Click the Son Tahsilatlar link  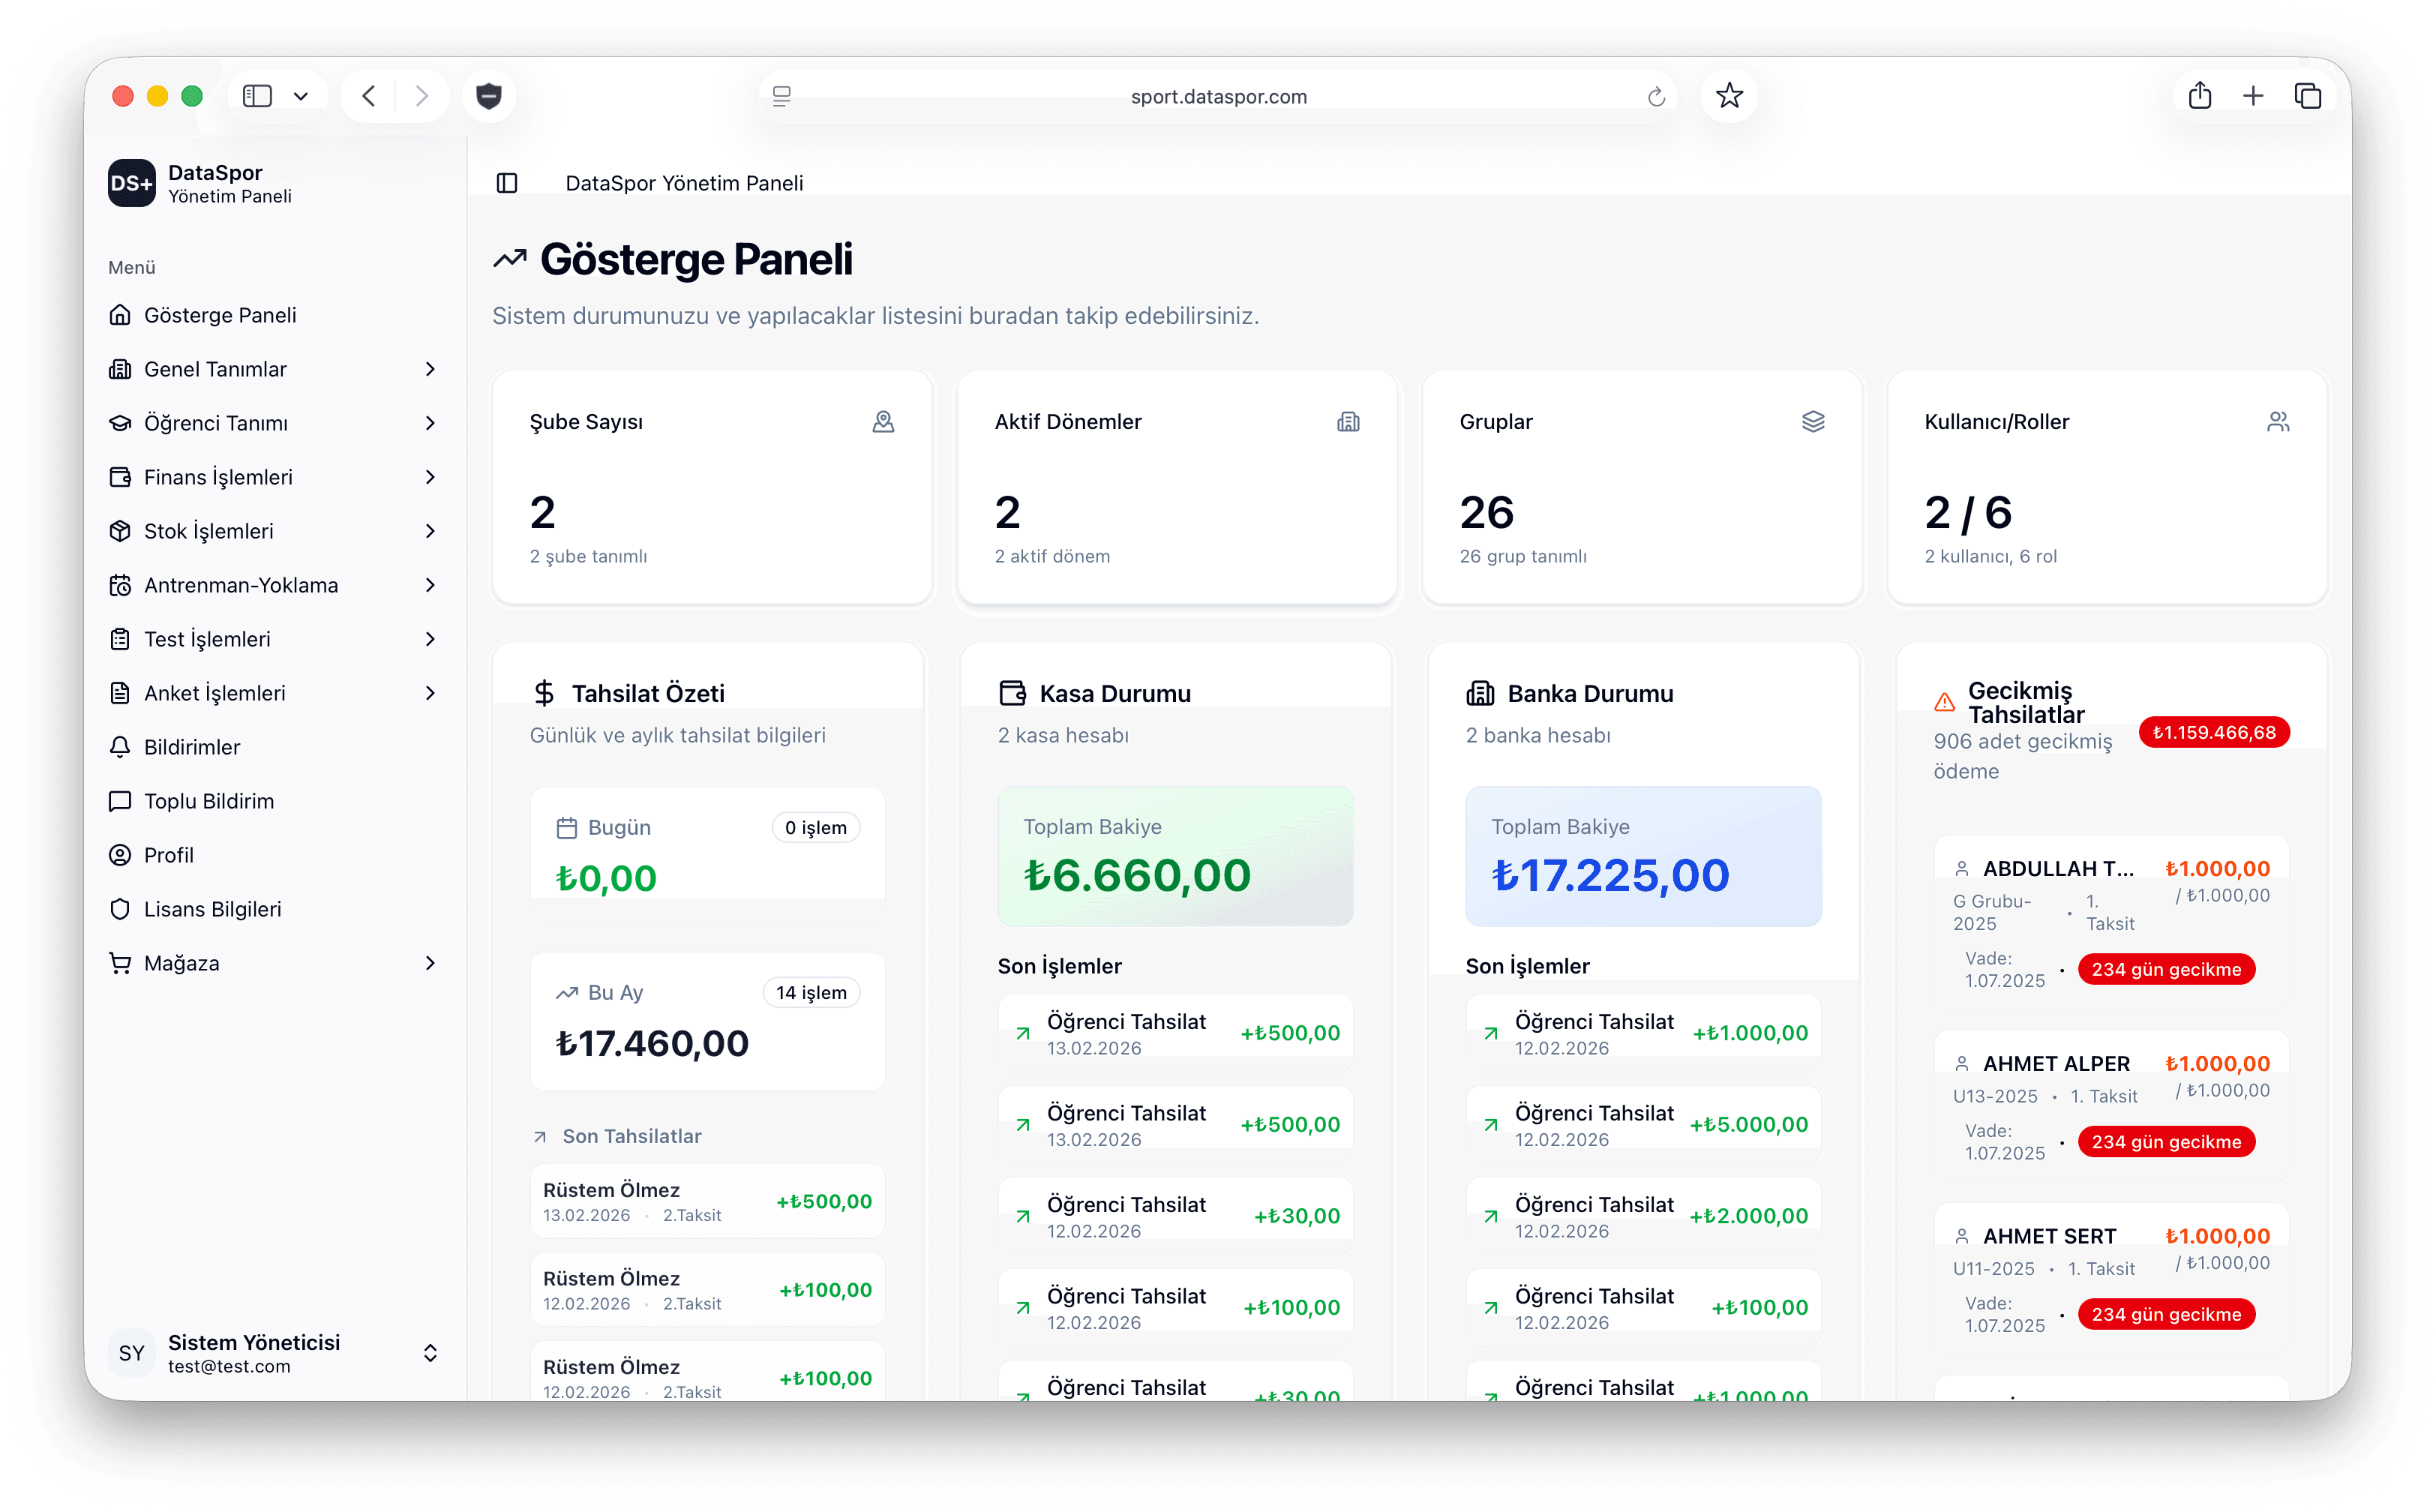631,1136
